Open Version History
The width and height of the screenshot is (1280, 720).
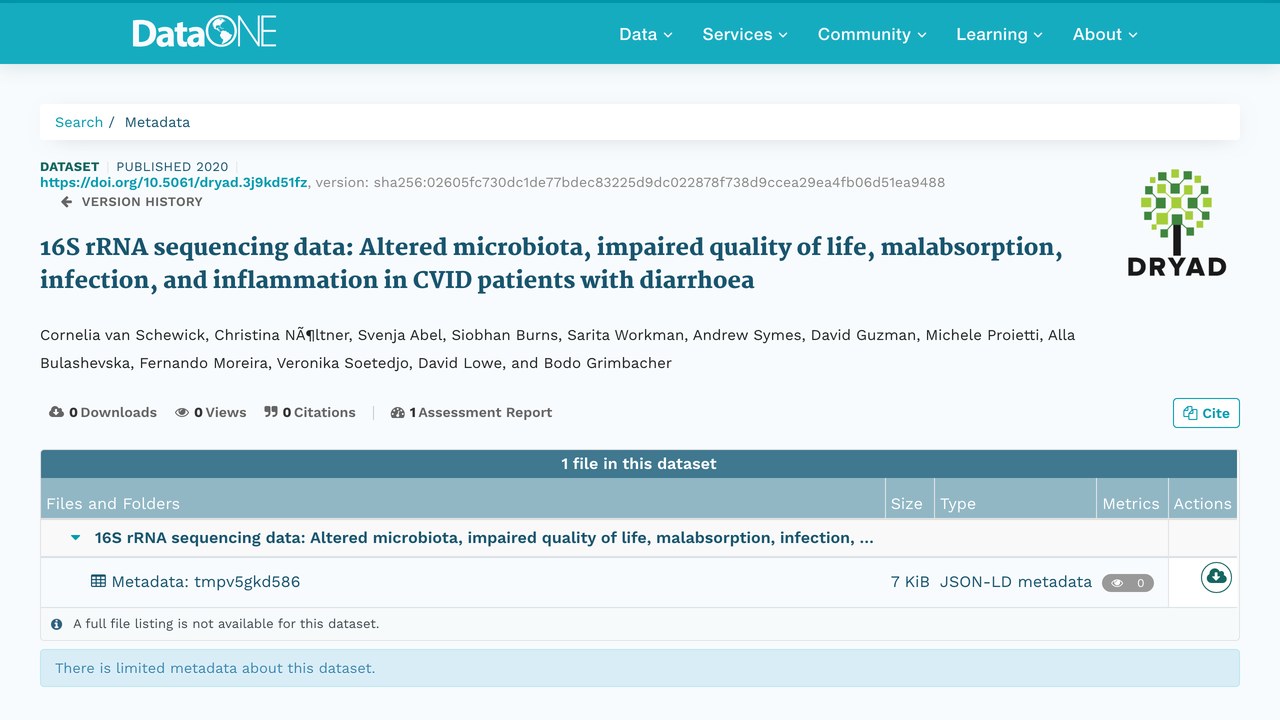(x=132, y=202)
